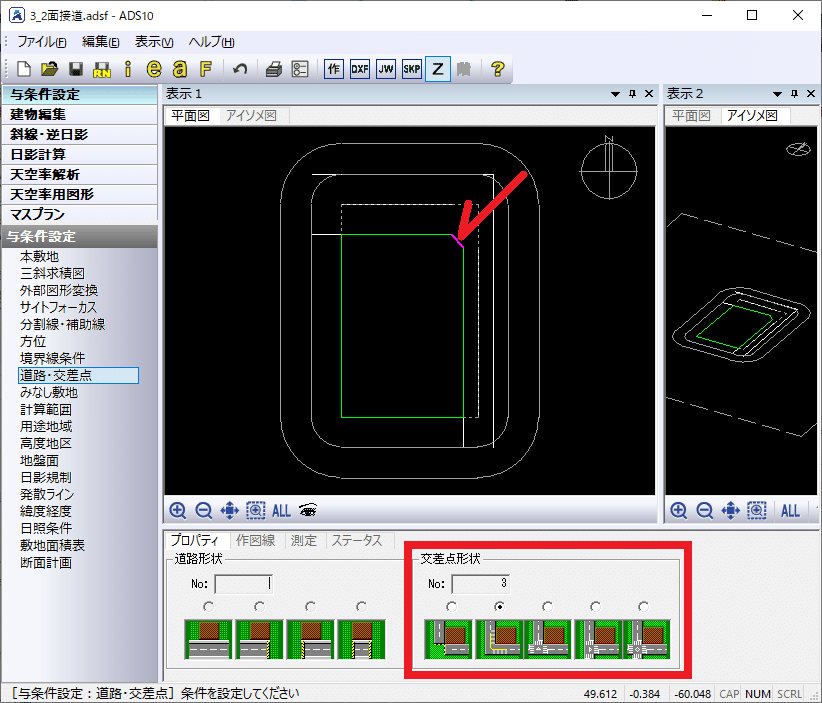Select the fourth 交差点形状 radio button

(x=596, y=607)
